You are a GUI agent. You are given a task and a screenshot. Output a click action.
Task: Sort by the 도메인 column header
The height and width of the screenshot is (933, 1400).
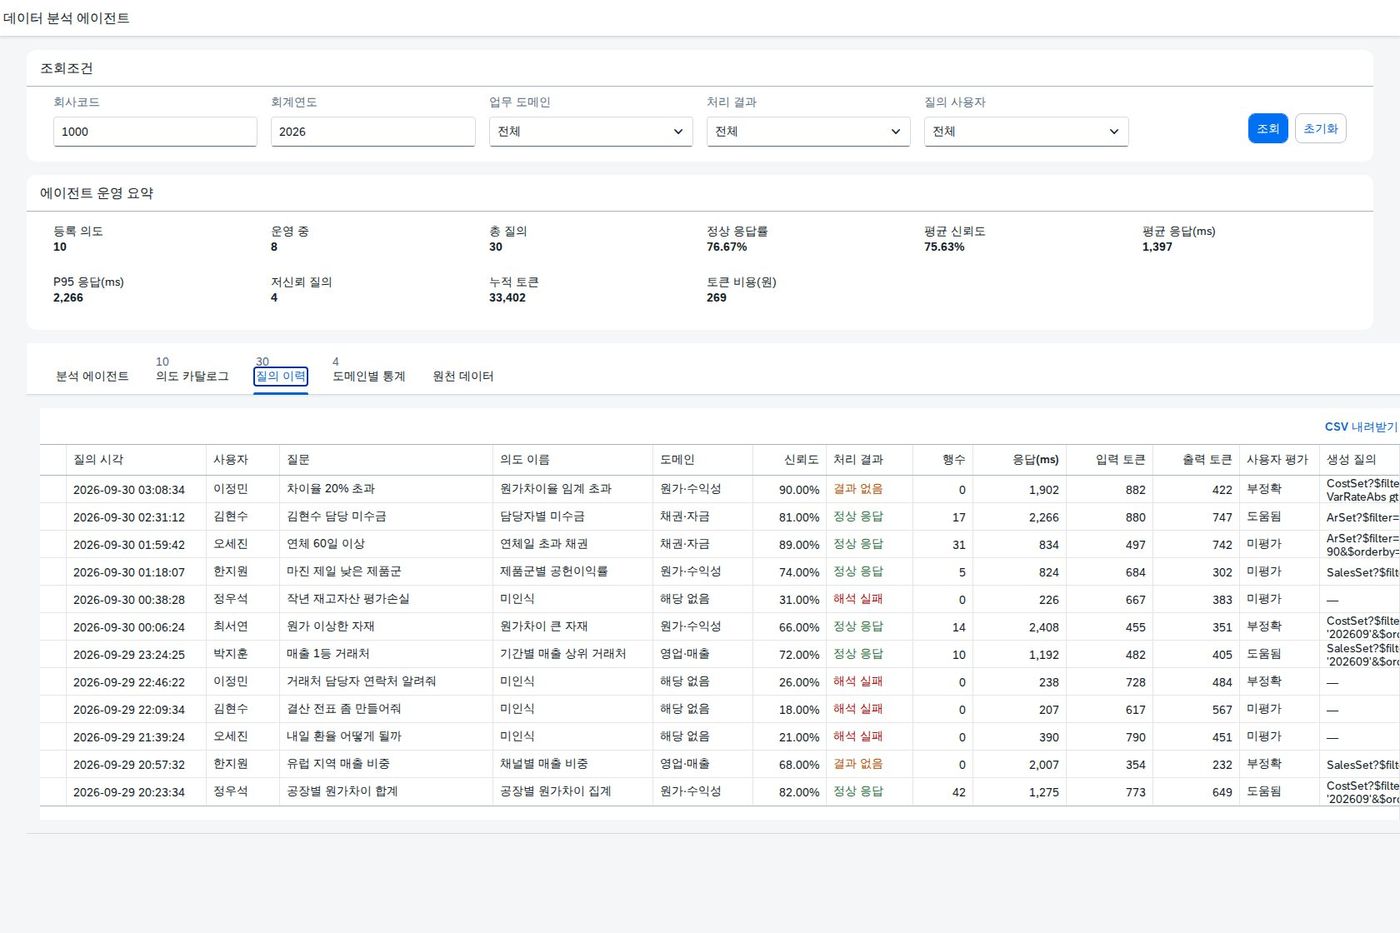pyautogui.click(x=702, y=460)
